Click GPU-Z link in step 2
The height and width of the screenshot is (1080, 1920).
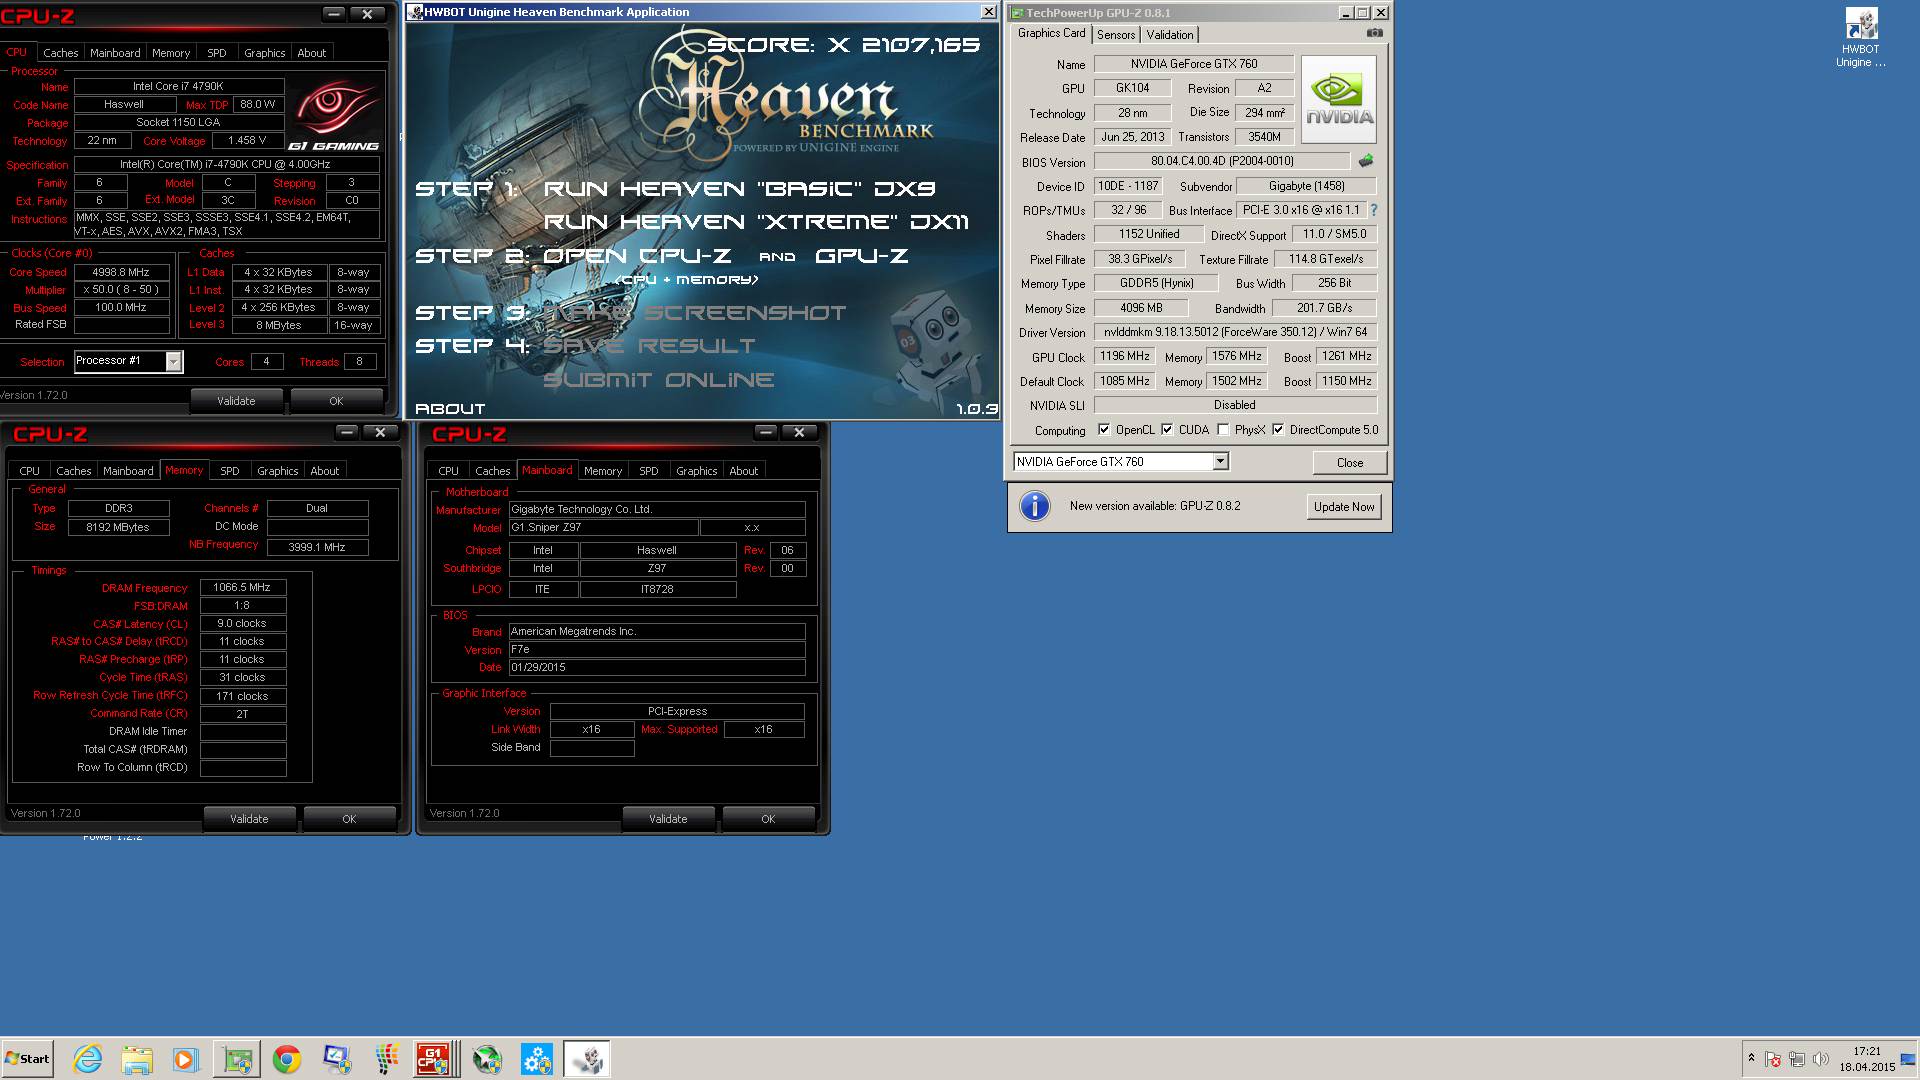(x=862, y=256)
